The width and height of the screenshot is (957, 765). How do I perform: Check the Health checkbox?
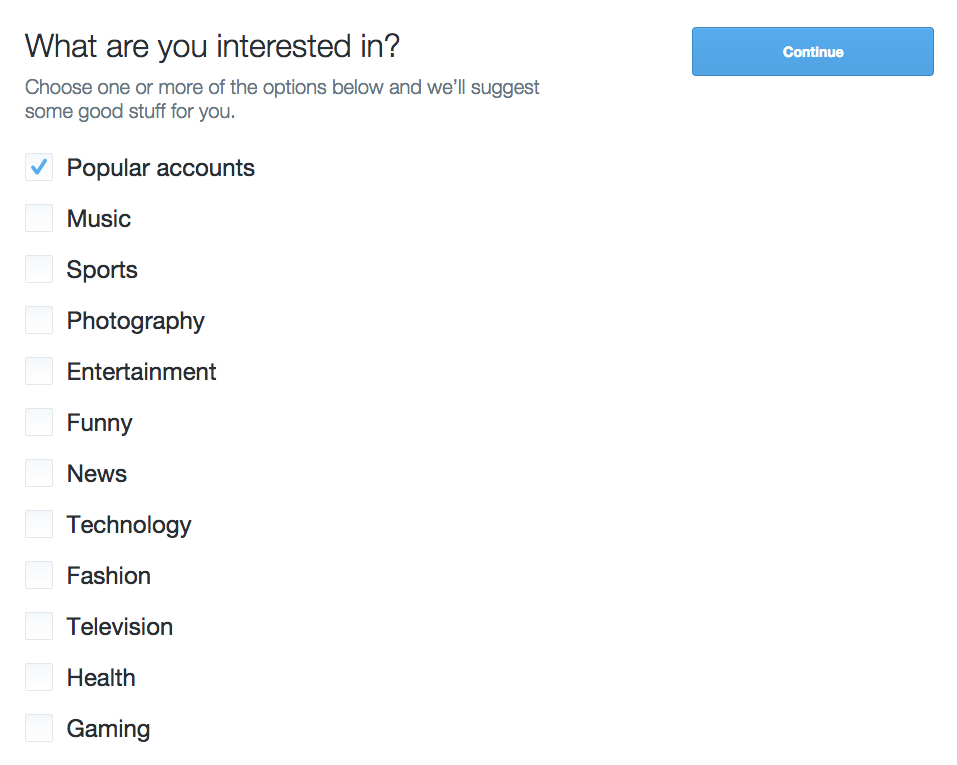(38, 677)
